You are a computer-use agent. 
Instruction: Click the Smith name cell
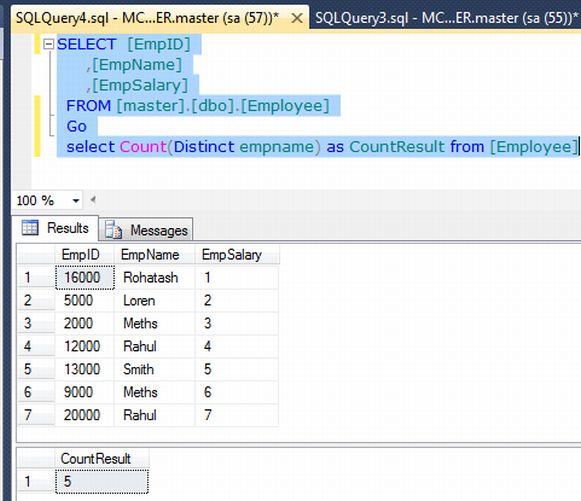point(155,369)
